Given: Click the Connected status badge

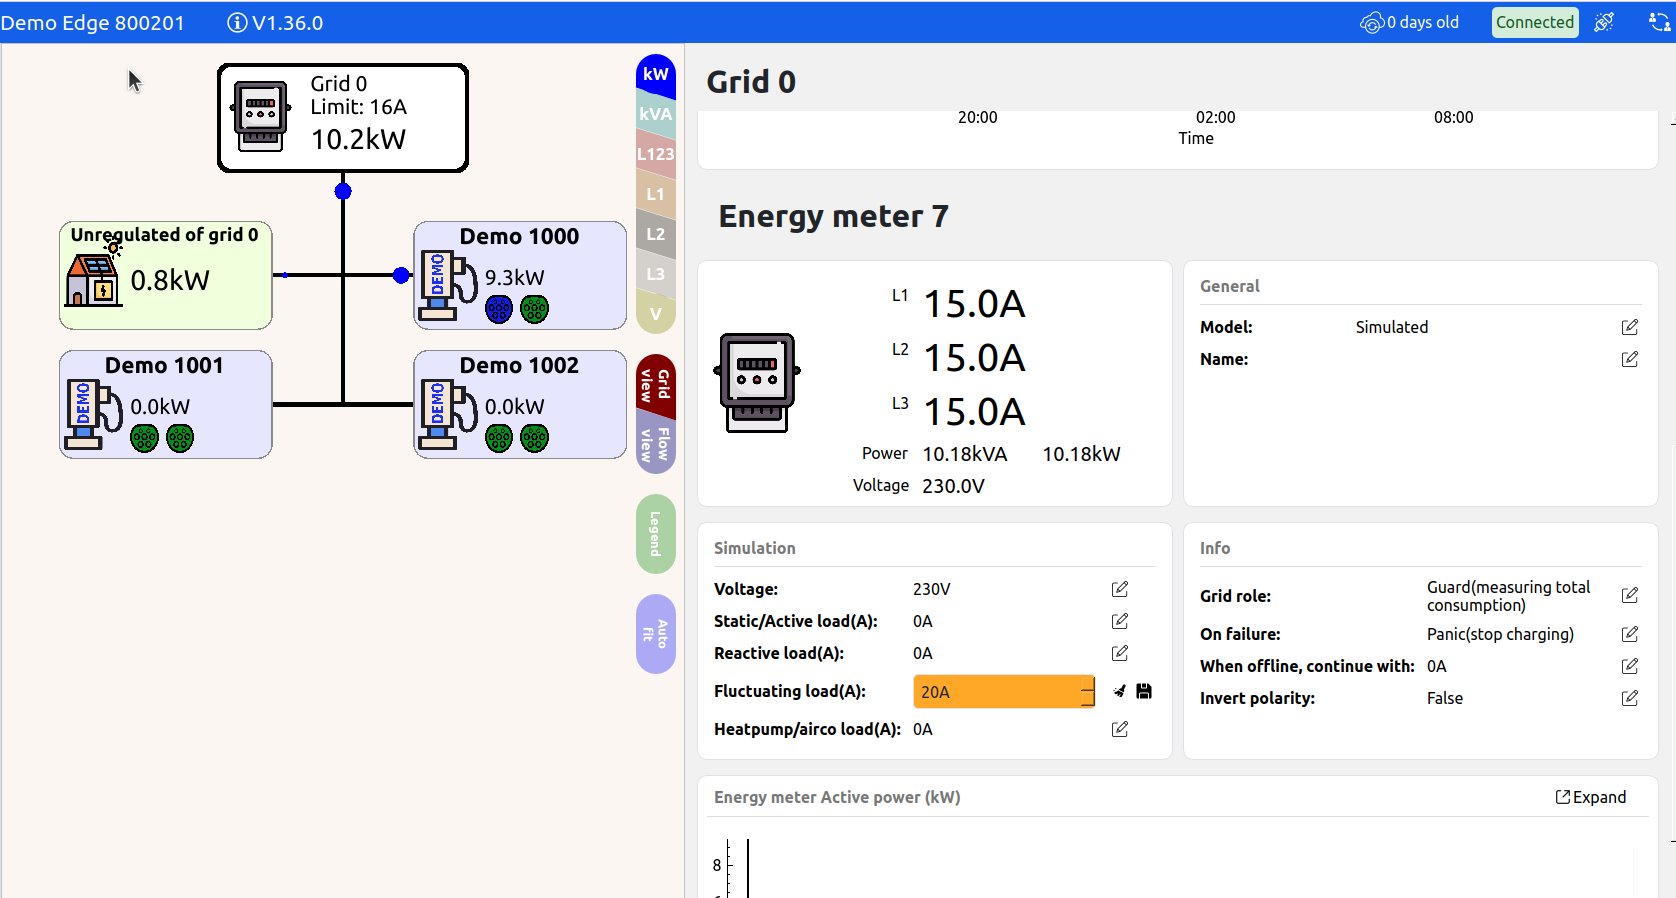Looking at the screenshot, I should [x=1535, y=22].
